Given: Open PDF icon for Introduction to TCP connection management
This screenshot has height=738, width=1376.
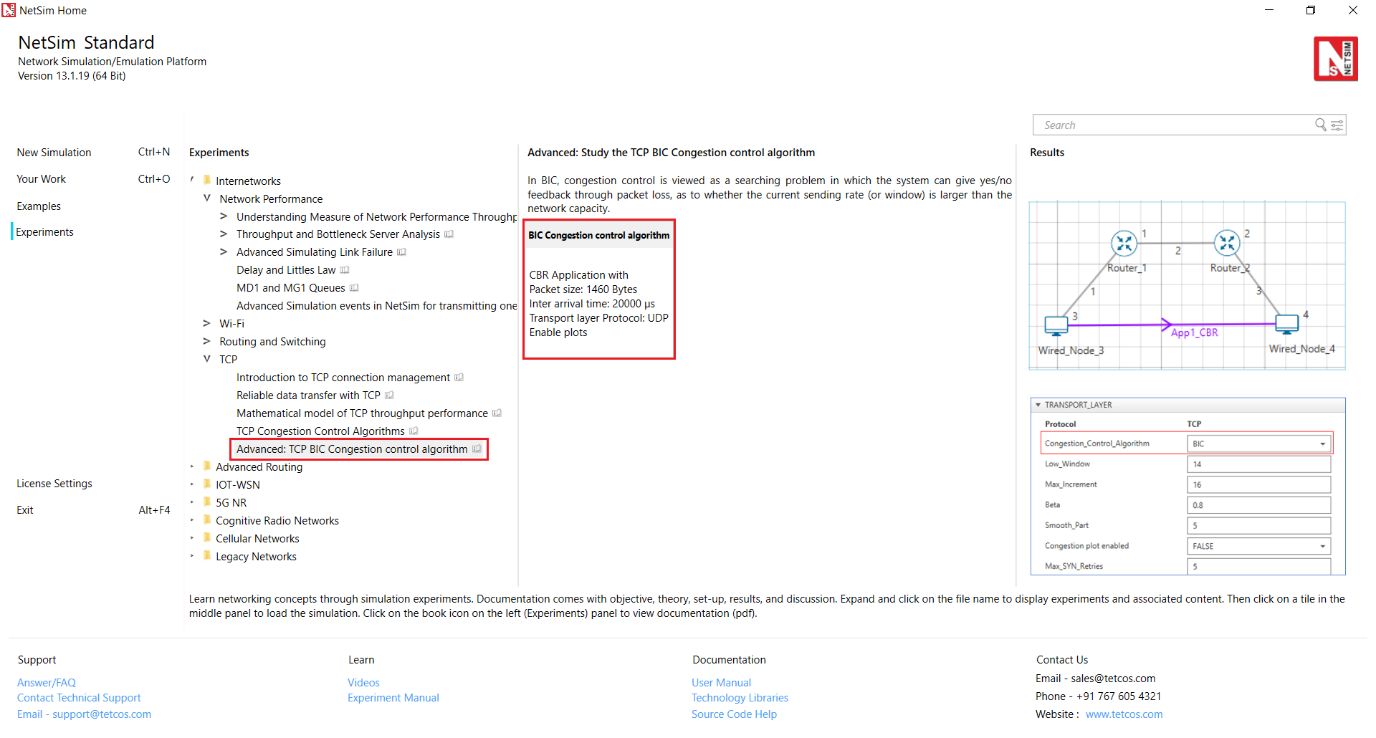Looking at the screenshot, I should (x=459, y=377).
